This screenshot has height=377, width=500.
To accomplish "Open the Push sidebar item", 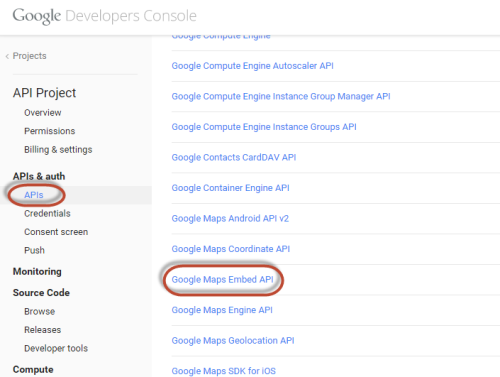I will click(x=34, y=250).
